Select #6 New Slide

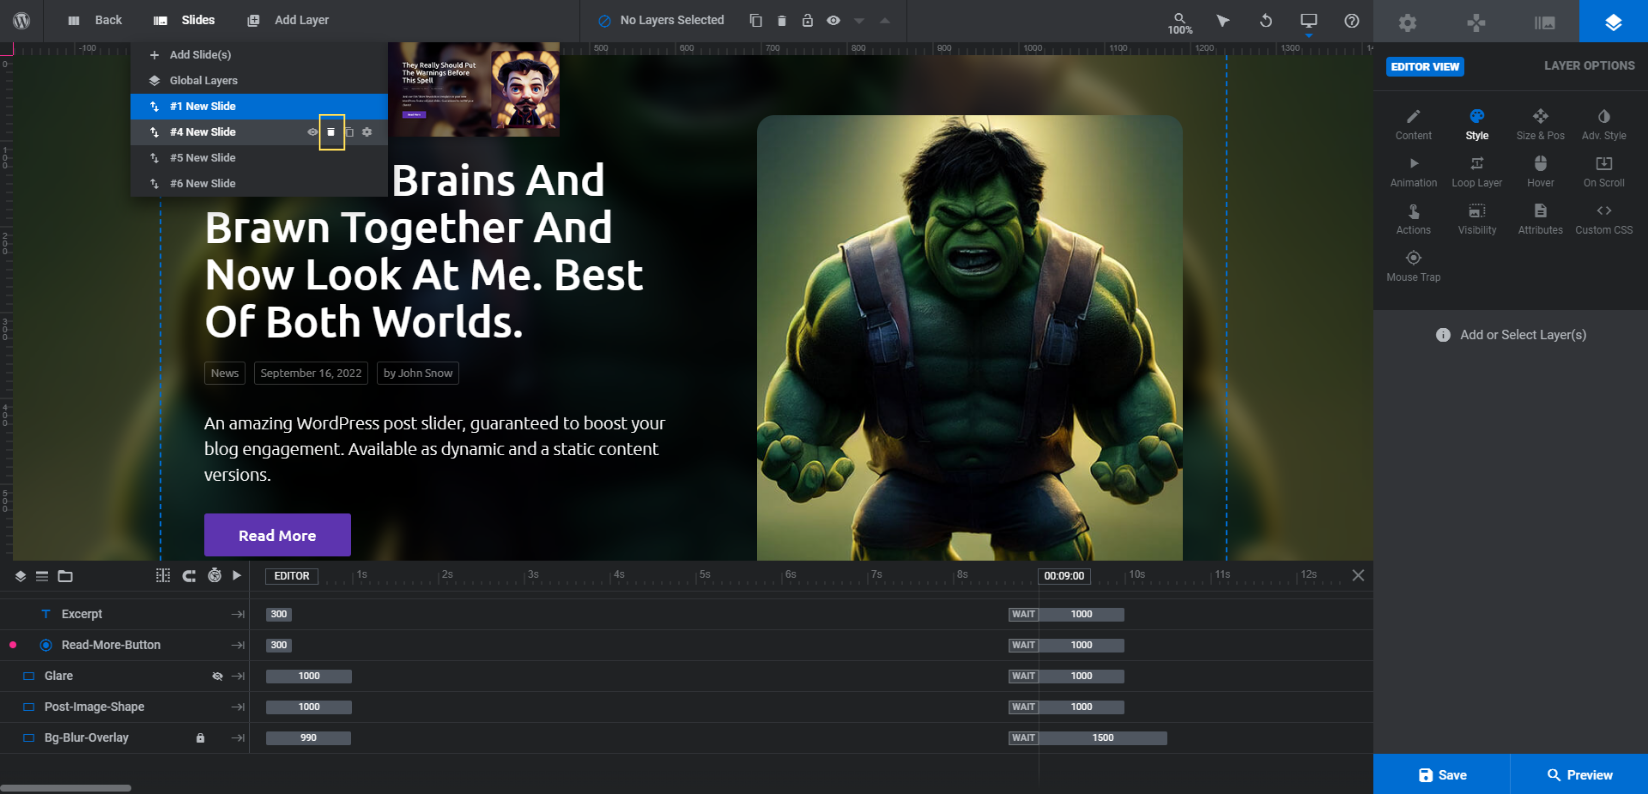259,184
